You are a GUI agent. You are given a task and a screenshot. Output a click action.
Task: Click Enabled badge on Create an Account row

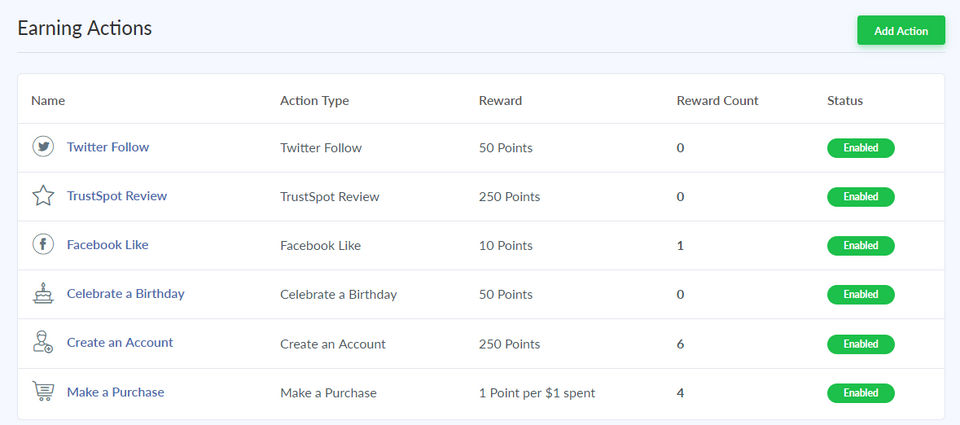click(860, 344)
